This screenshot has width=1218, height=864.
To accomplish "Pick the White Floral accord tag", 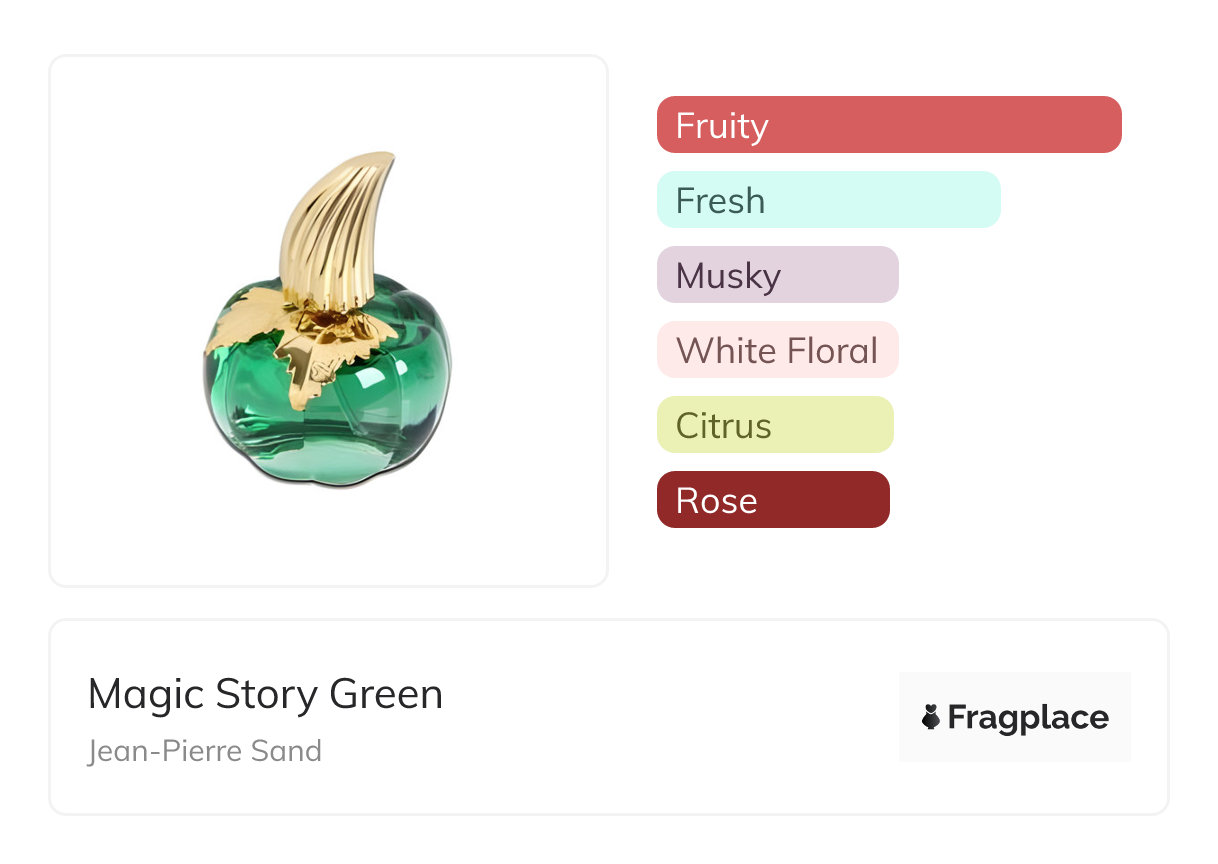I will click(777, 350).
